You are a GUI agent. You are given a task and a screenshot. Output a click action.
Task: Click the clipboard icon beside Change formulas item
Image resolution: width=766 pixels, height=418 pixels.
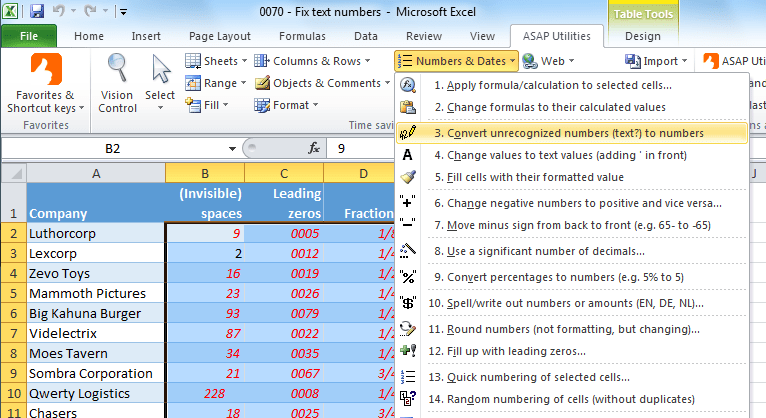click(x=408, y=107)
